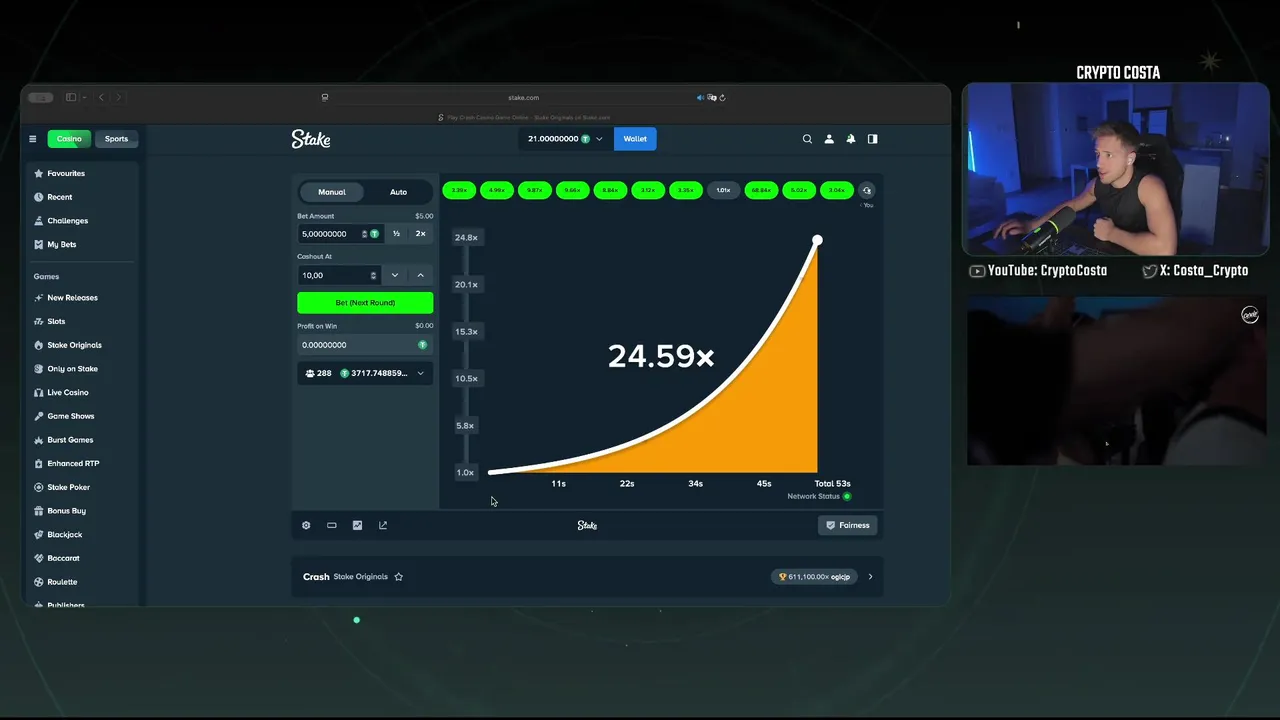Toggle theatre mode rectangle icon
This screenshot has width=1280, height=720.
point(332,525)
